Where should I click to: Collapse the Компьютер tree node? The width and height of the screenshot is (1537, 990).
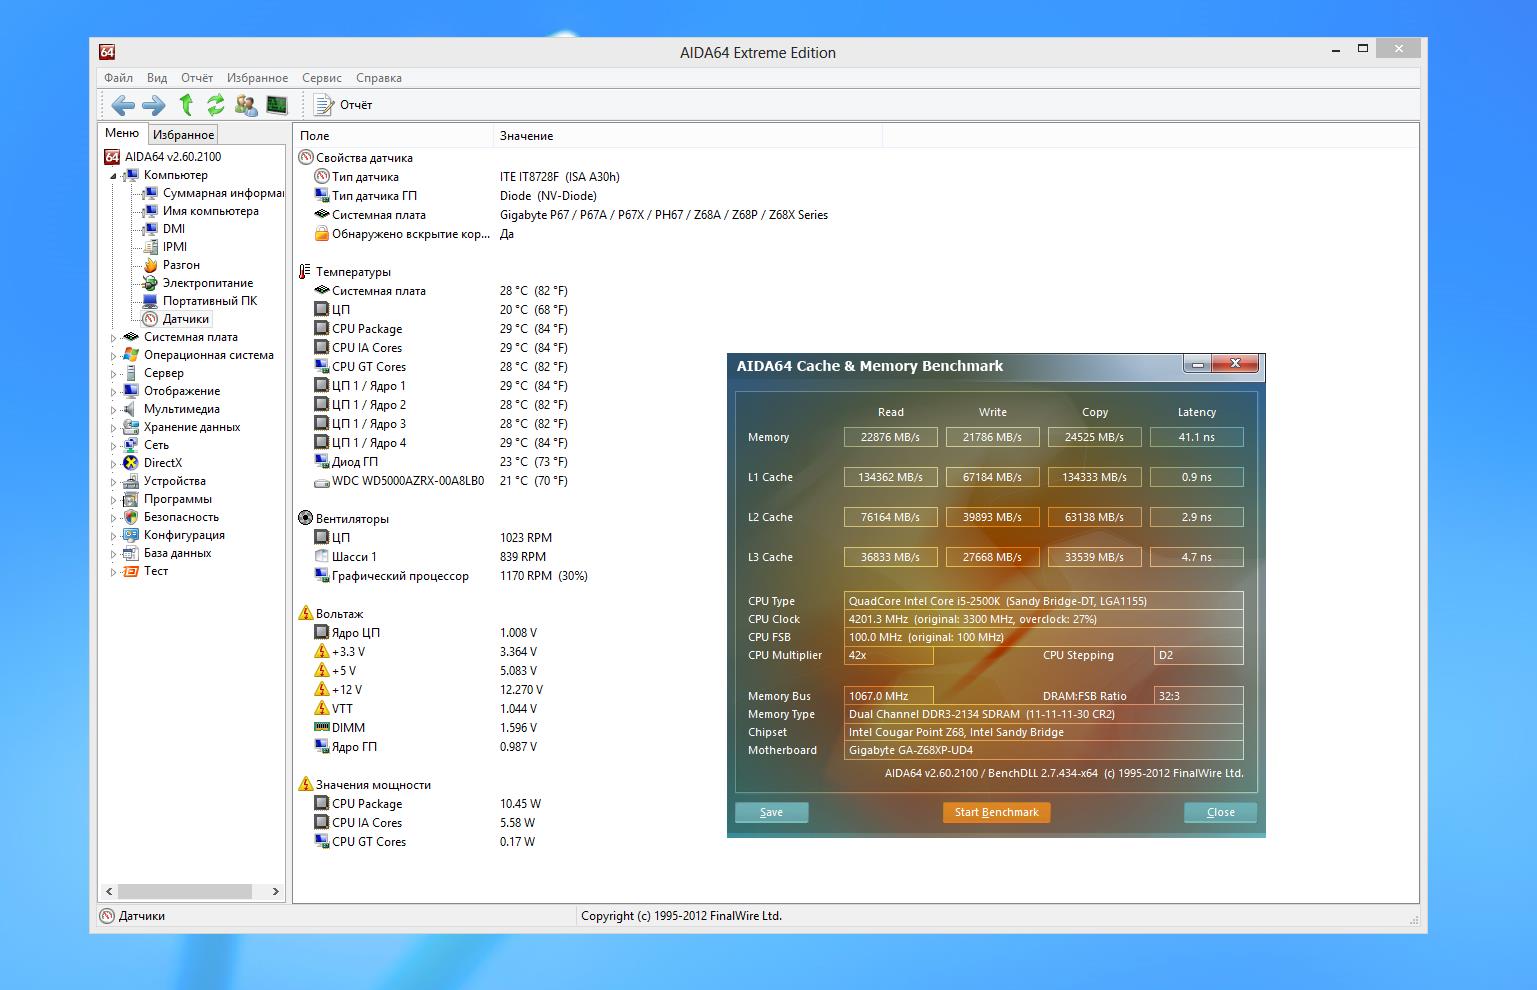[113, 176]
